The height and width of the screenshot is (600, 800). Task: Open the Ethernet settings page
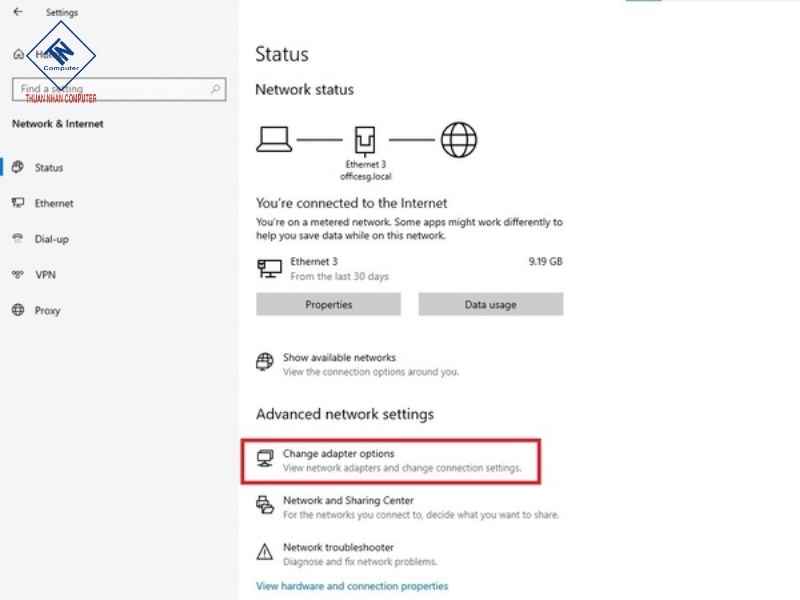(54, 203)
